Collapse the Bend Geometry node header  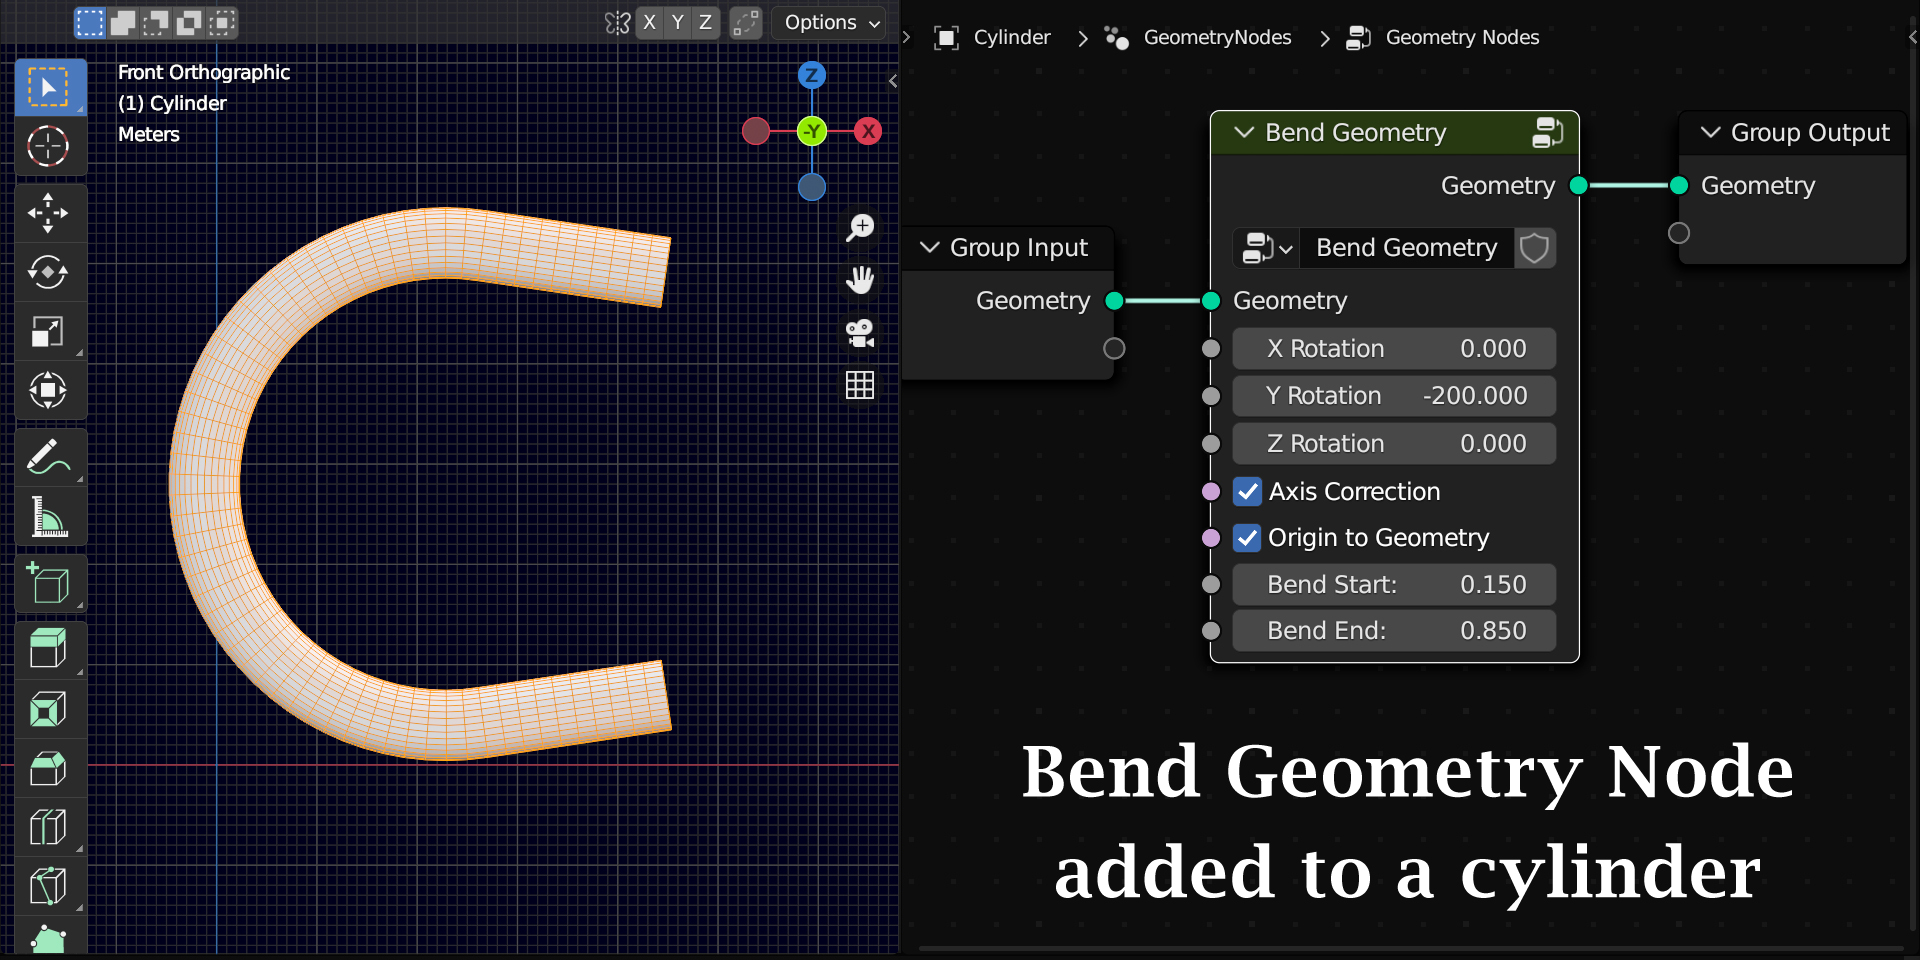click(x=1244, y=132)
